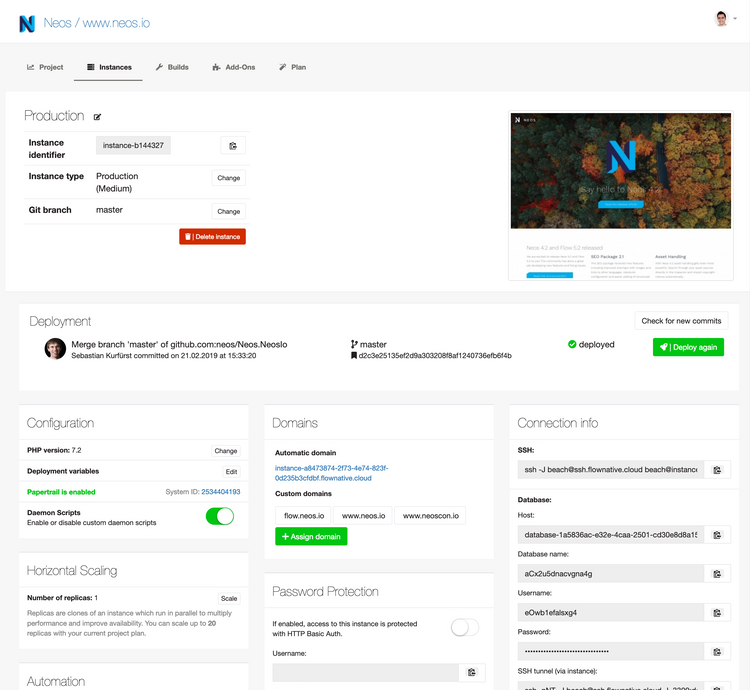
Task: Open the user avatar menu
Action: click(725, 19)
